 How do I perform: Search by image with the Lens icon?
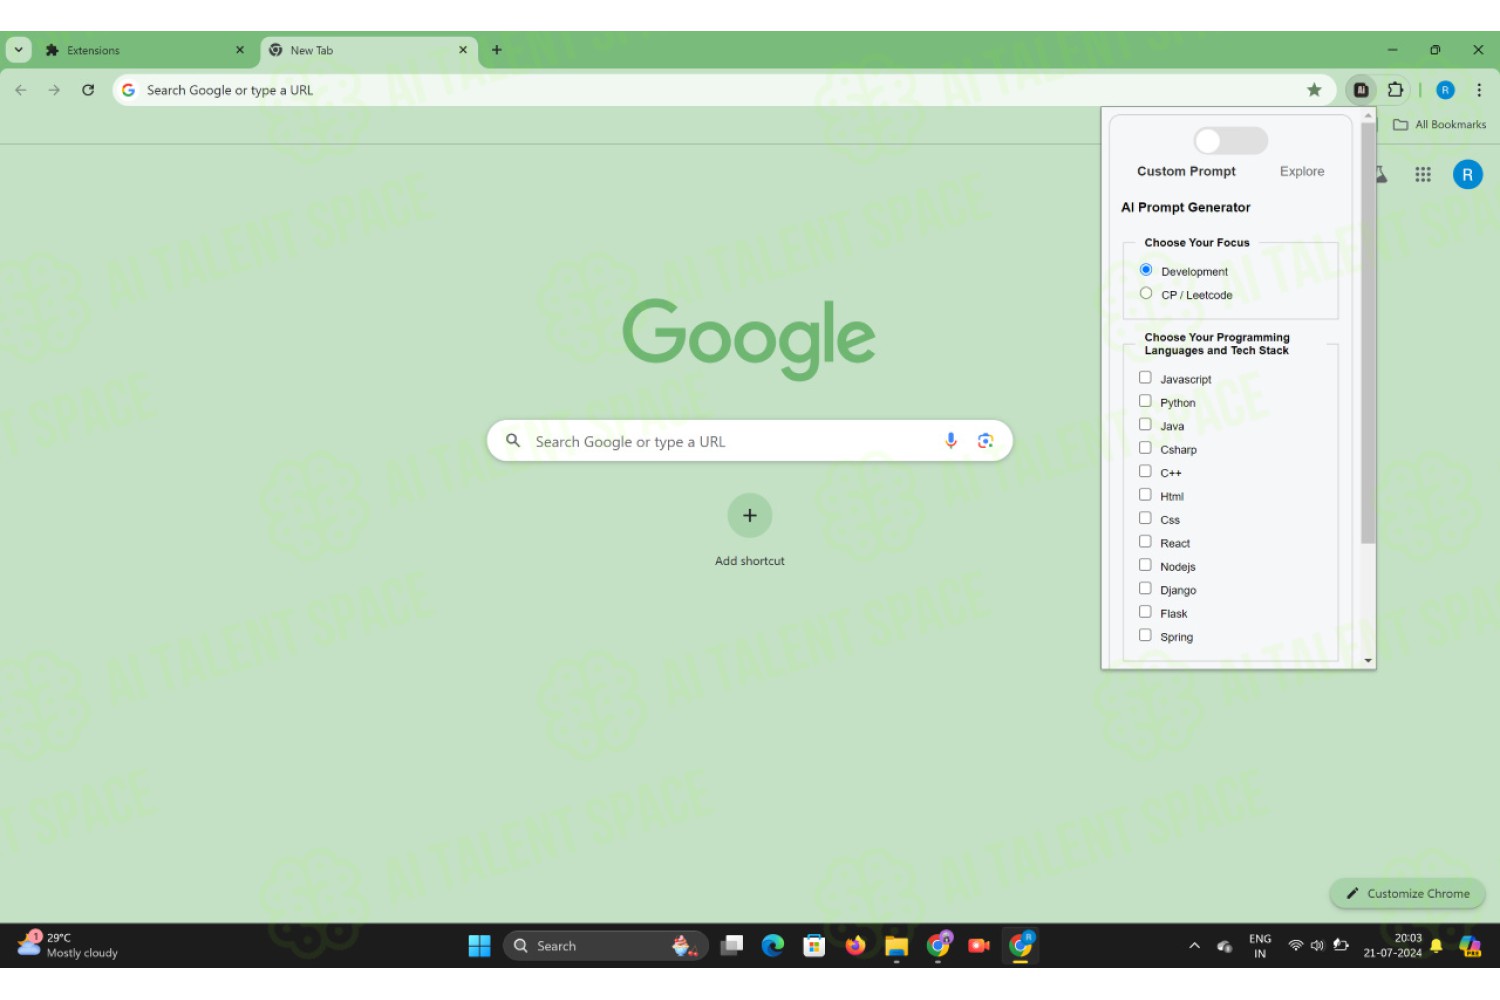(985, 441)
